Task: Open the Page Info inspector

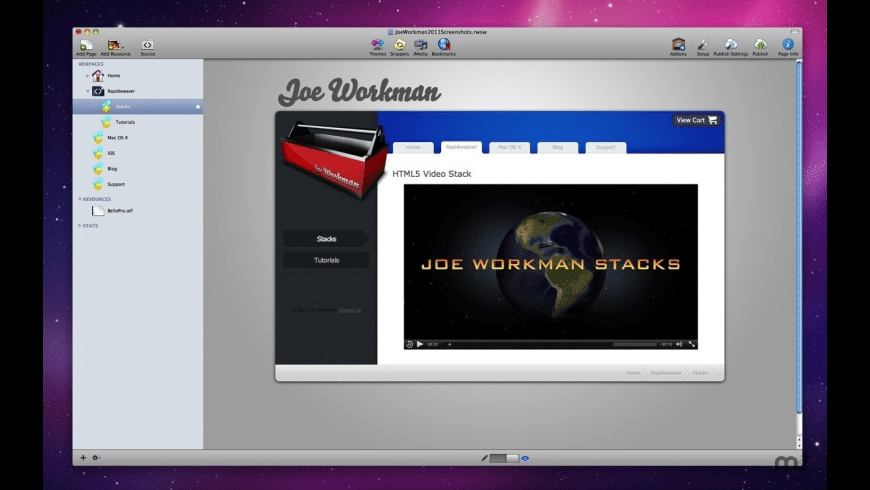Action: (x=788, y=47)
